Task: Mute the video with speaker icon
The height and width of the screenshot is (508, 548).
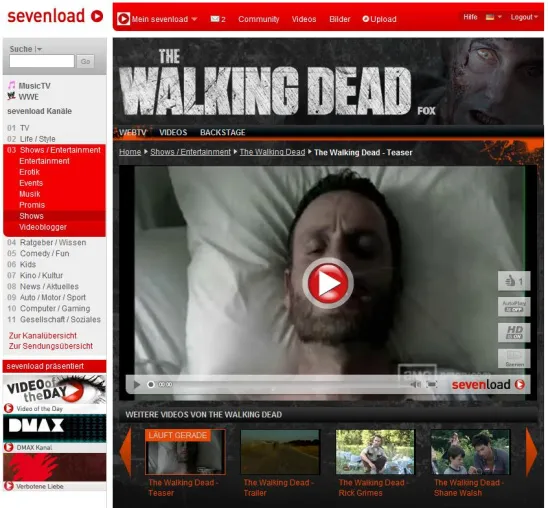Action: click(x=415, y=384)
